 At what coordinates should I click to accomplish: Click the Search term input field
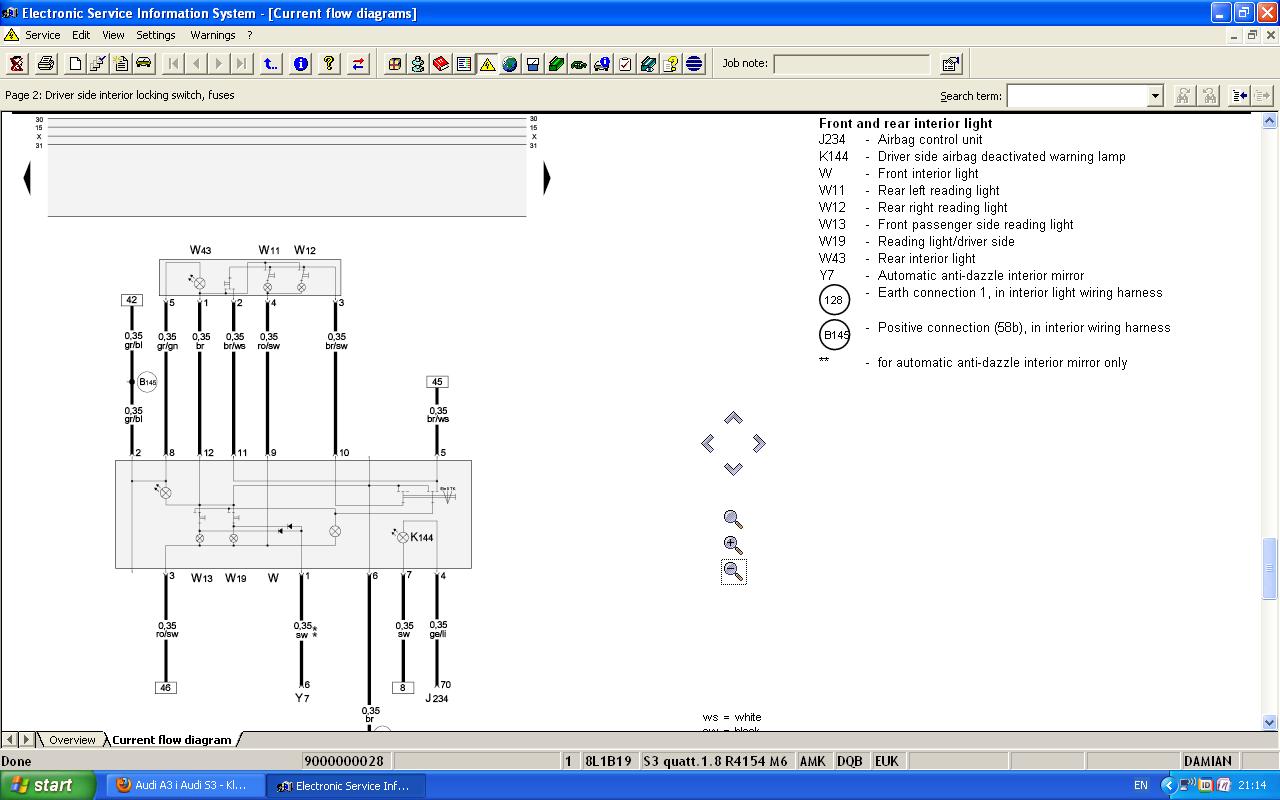[1077, 96]
